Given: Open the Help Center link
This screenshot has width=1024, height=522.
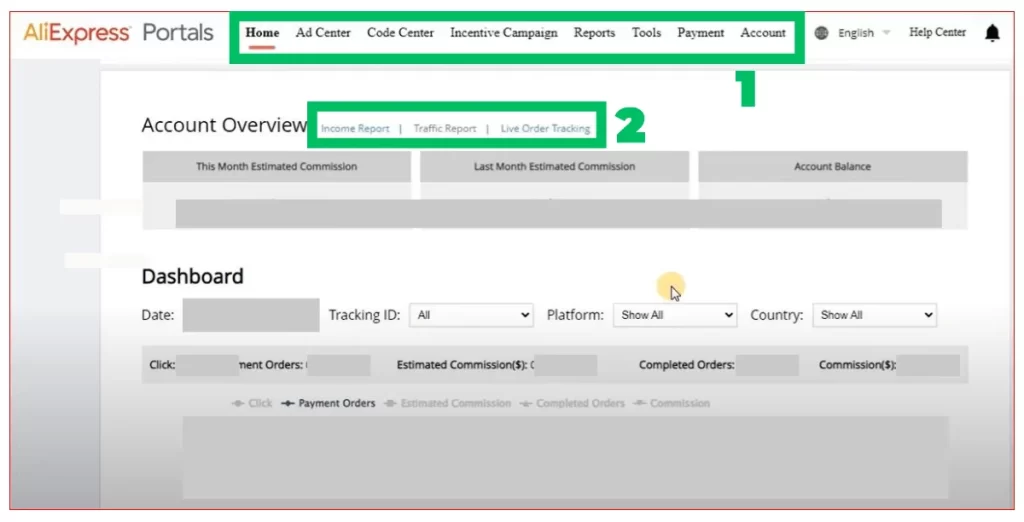Looking at the screenshot, I should pos(937,32).
